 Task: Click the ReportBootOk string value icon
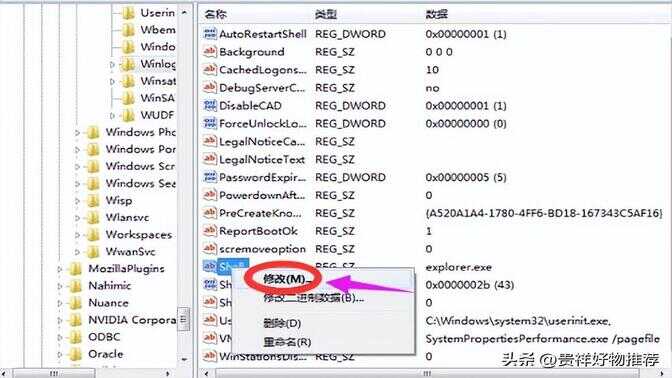click(x=210, y=231)
